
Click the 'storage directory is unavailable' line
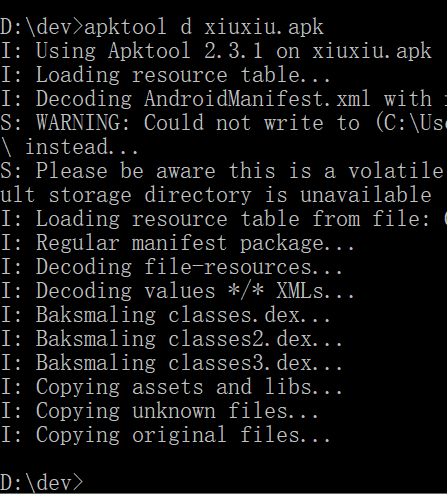(x=216, y=195)
